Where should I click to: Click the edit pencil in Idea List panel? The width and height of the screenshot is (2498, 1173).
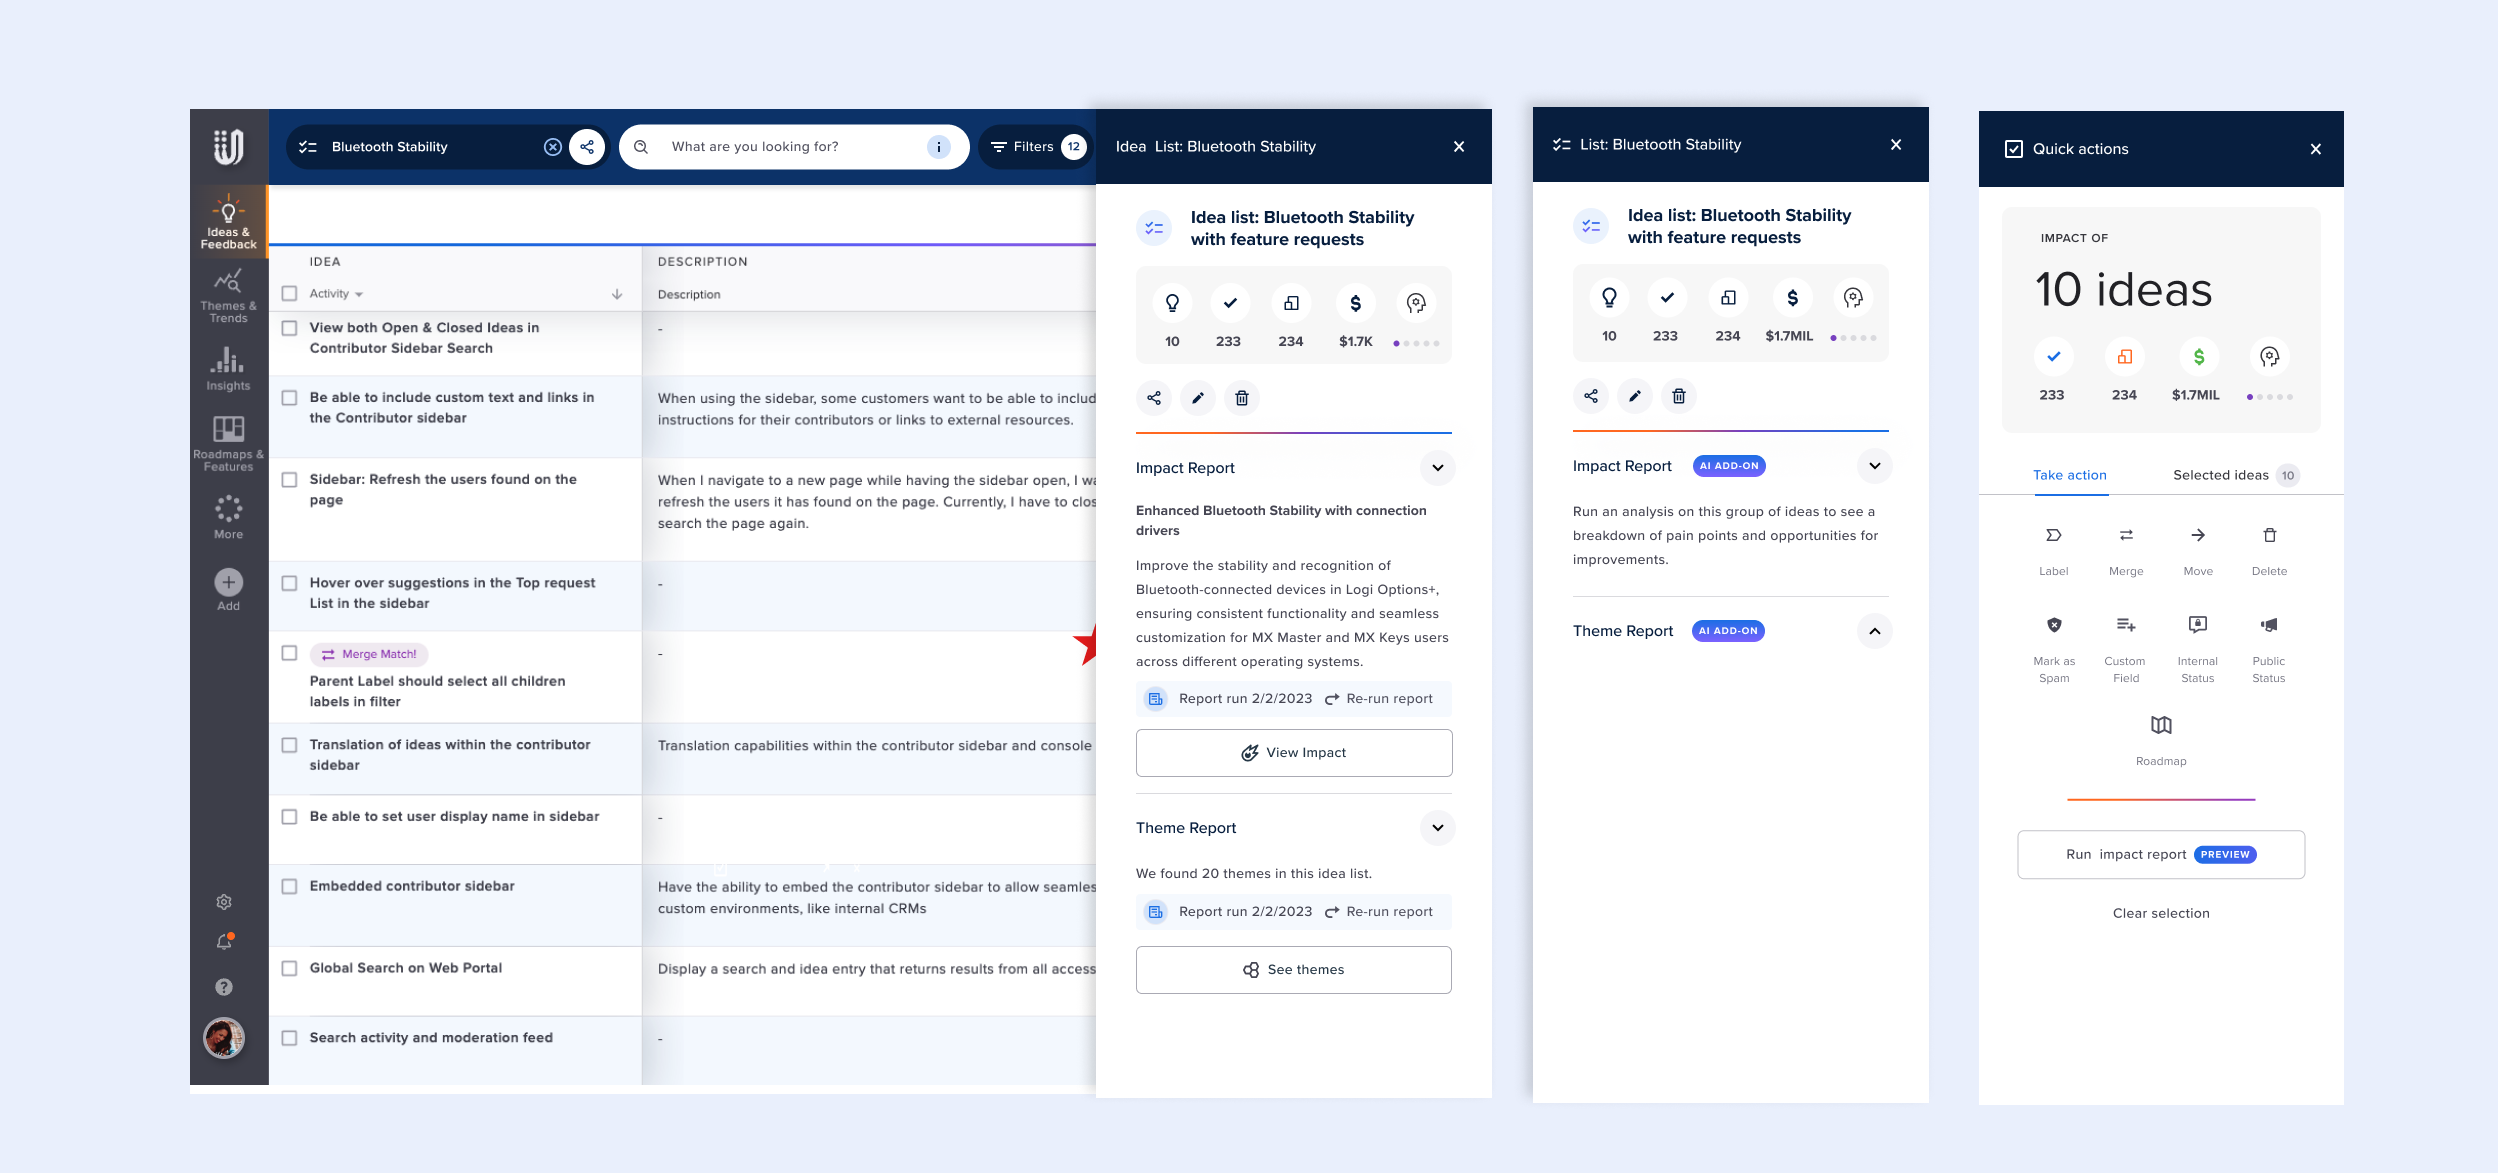click(1198, 398)
